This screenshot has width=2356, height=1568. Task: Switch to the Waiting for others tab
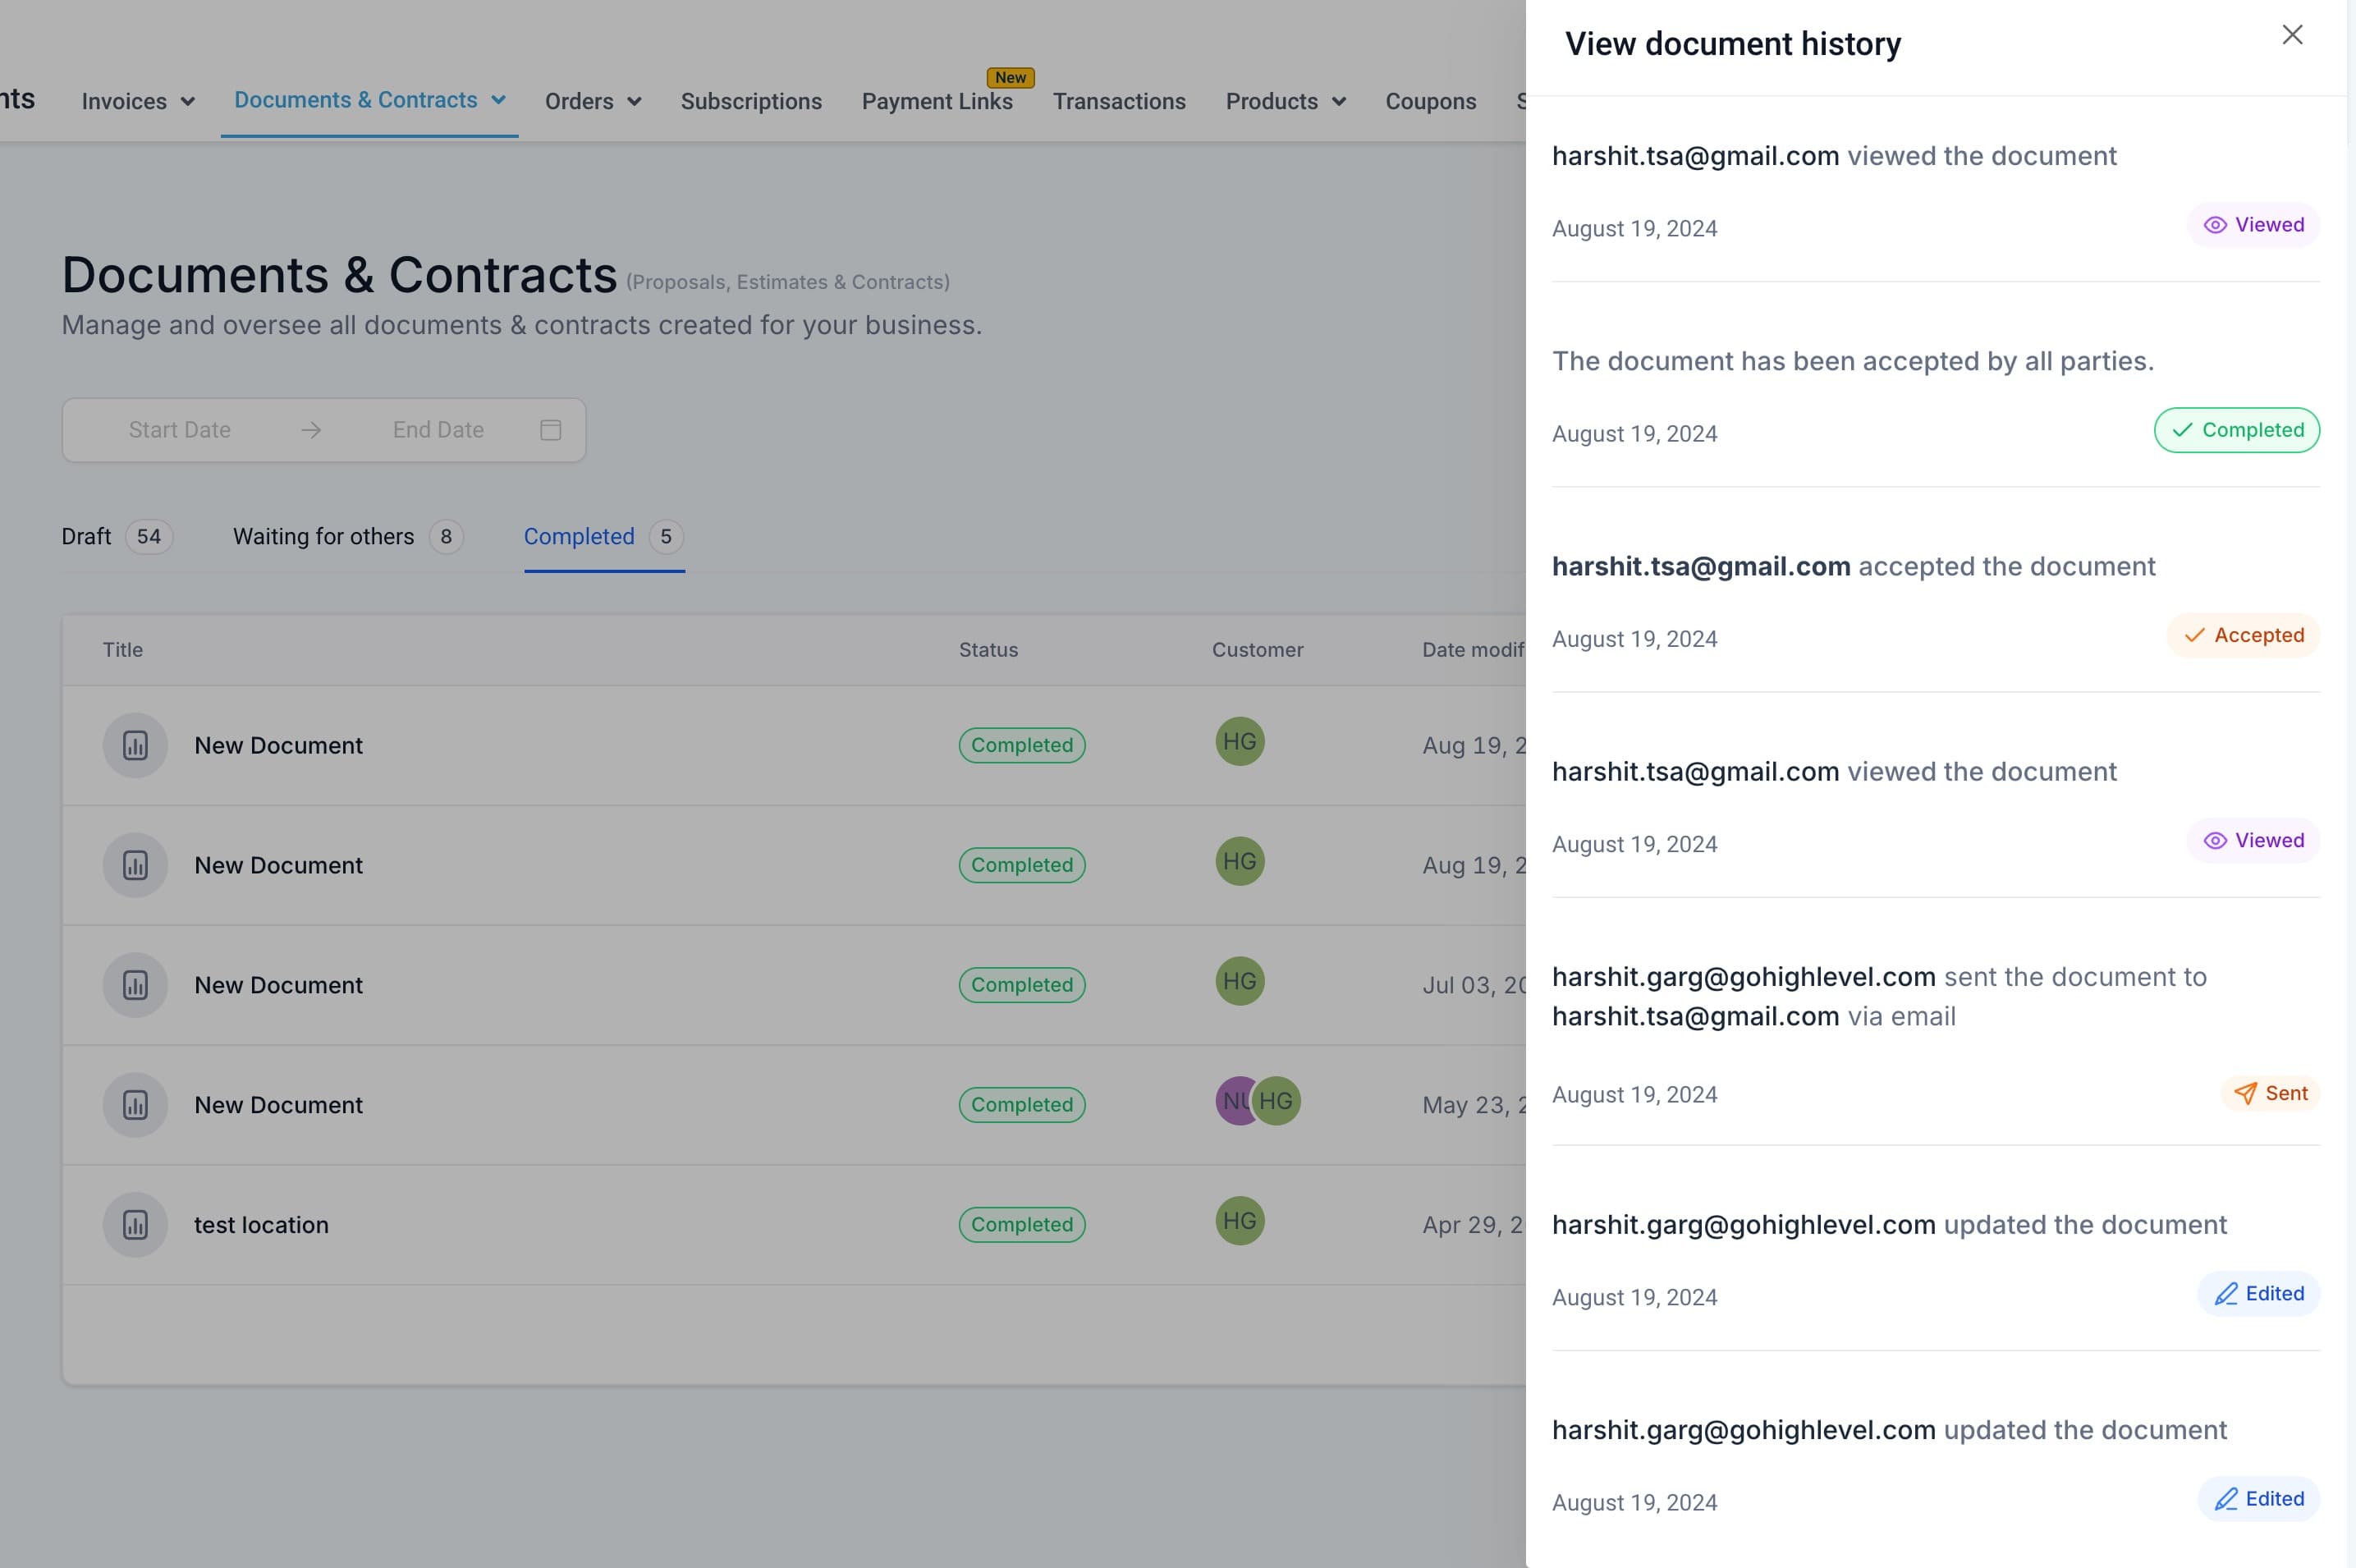(348, 537)
